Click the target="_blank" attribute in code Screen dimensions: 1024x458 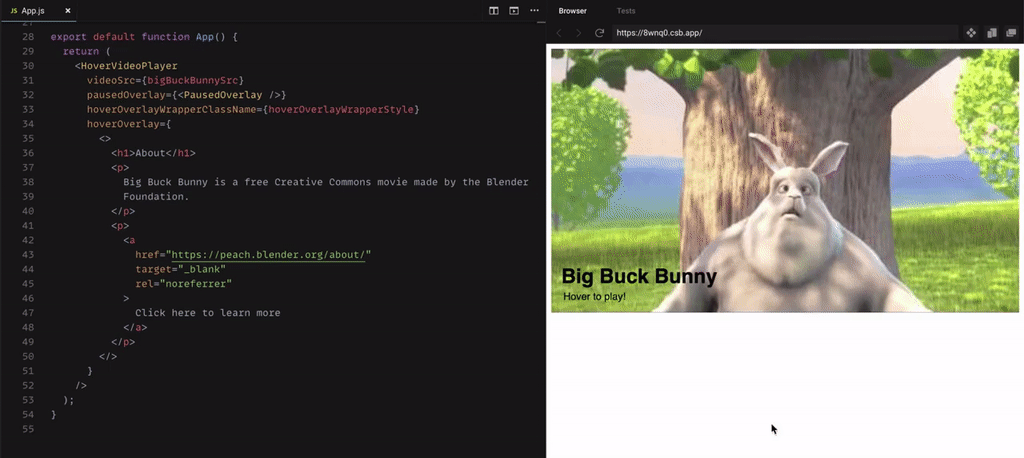(x=180, y=269)
